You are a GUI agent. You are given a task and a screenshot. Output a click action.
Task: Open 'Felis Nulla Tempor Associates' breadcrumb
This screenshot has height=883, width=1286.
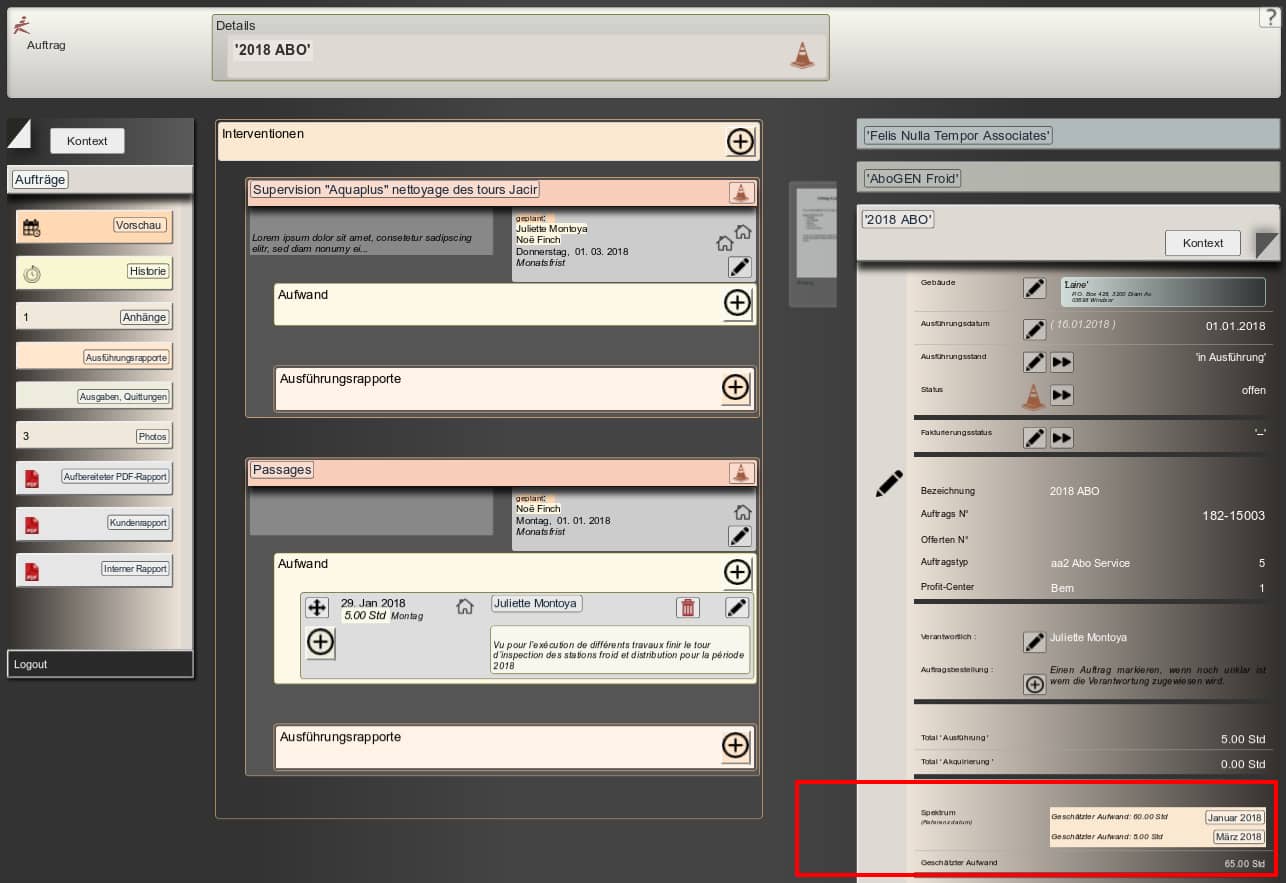958,135
